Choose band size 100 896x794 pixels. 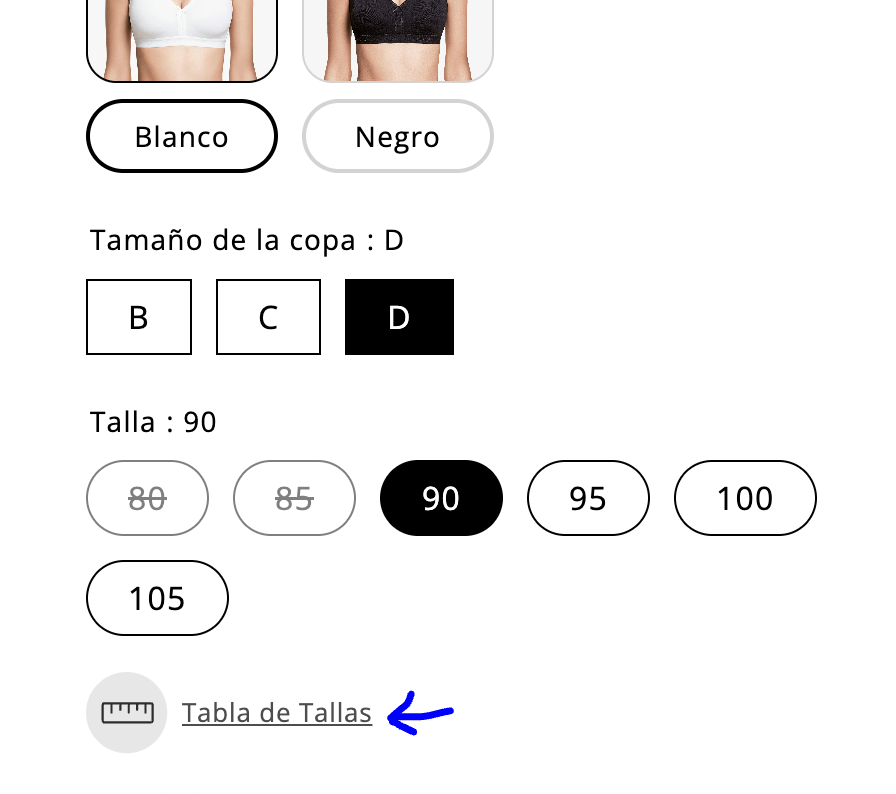(x=745, y=498)
